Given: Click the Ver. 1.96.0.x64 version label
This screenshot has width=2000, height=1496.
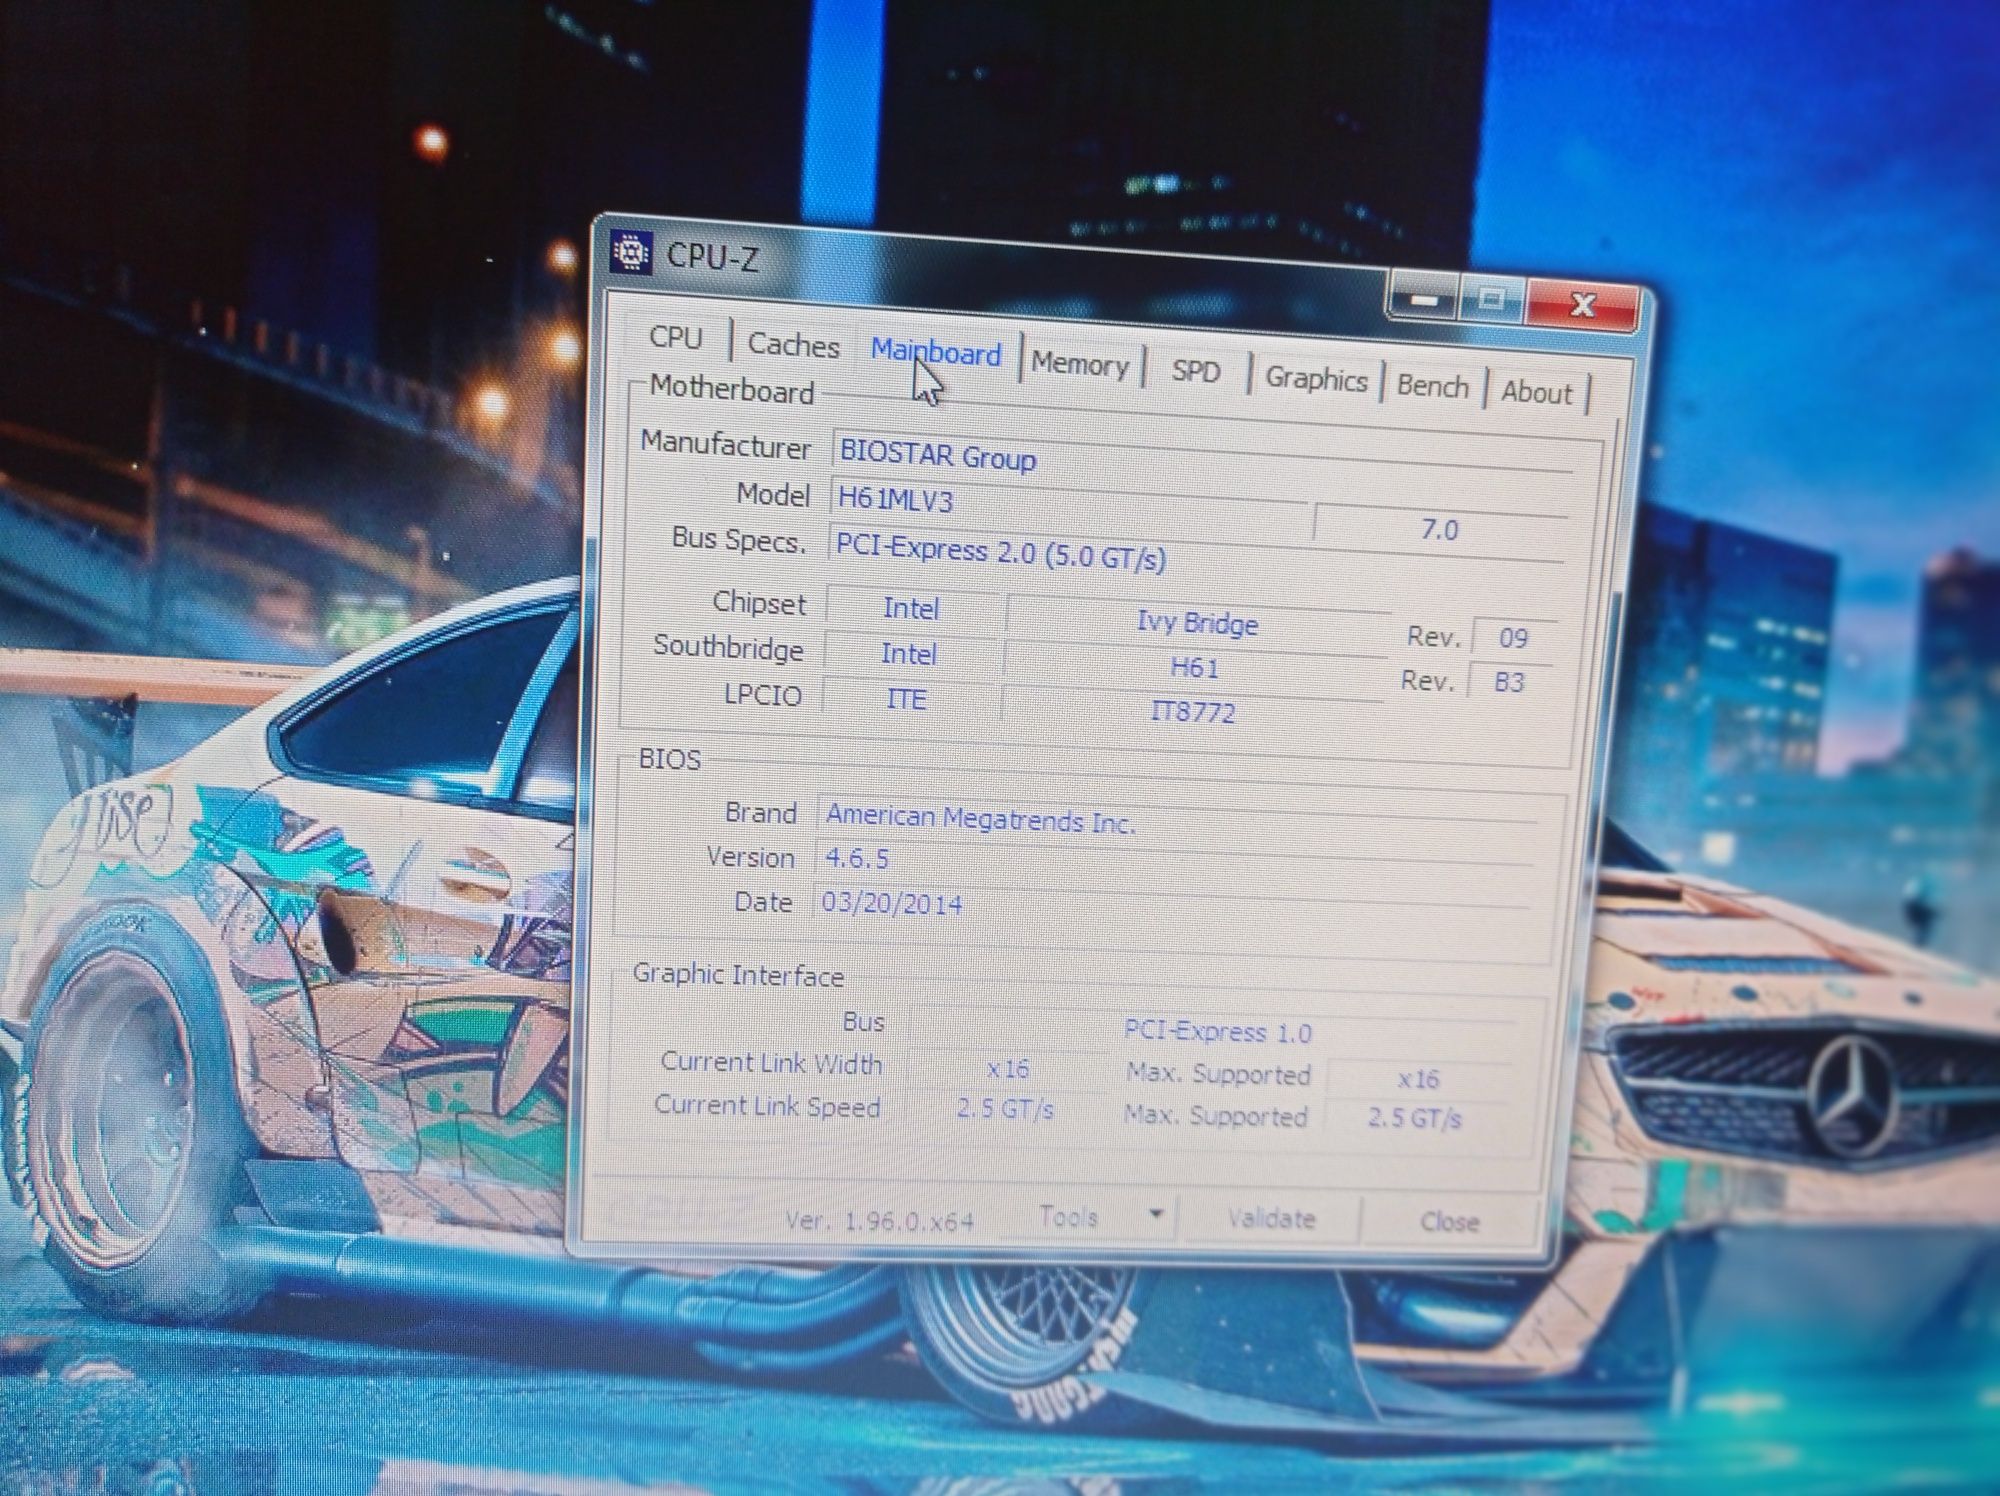Looking at the screenshot, I should tap(879, 1221).
